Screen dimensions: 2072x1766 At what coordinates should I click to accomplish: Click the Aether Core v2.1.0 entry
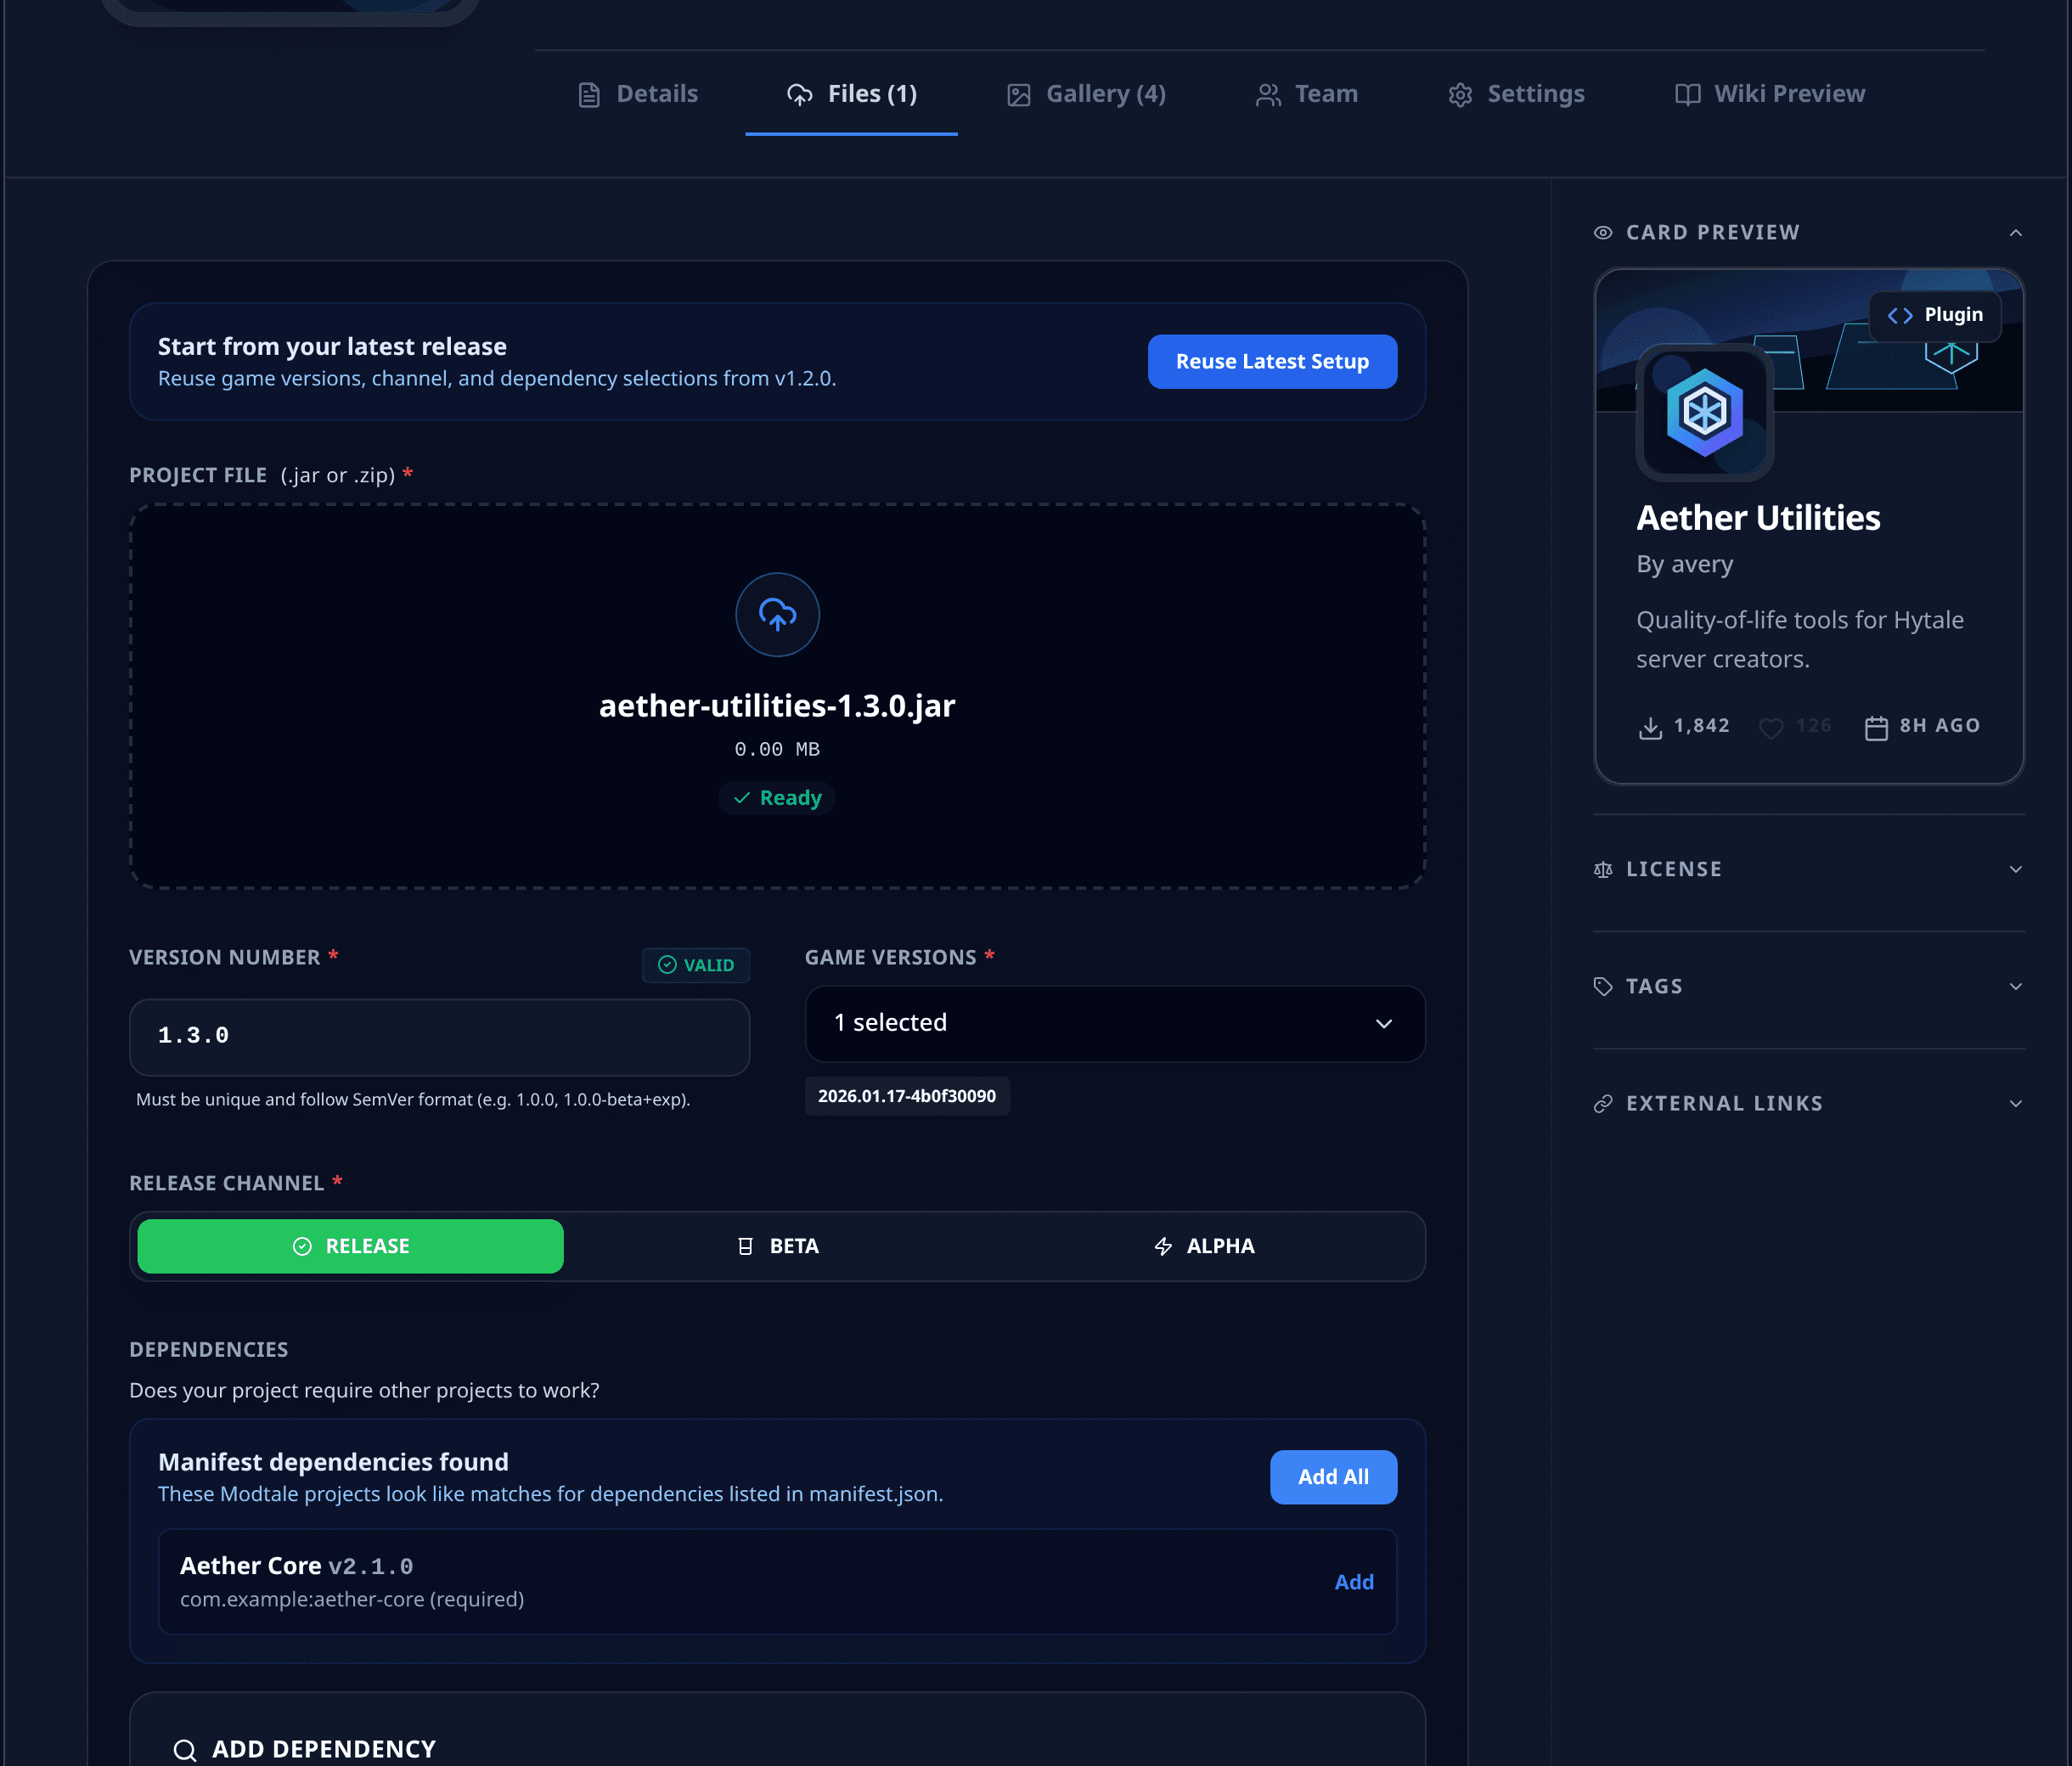(777, 1582)
